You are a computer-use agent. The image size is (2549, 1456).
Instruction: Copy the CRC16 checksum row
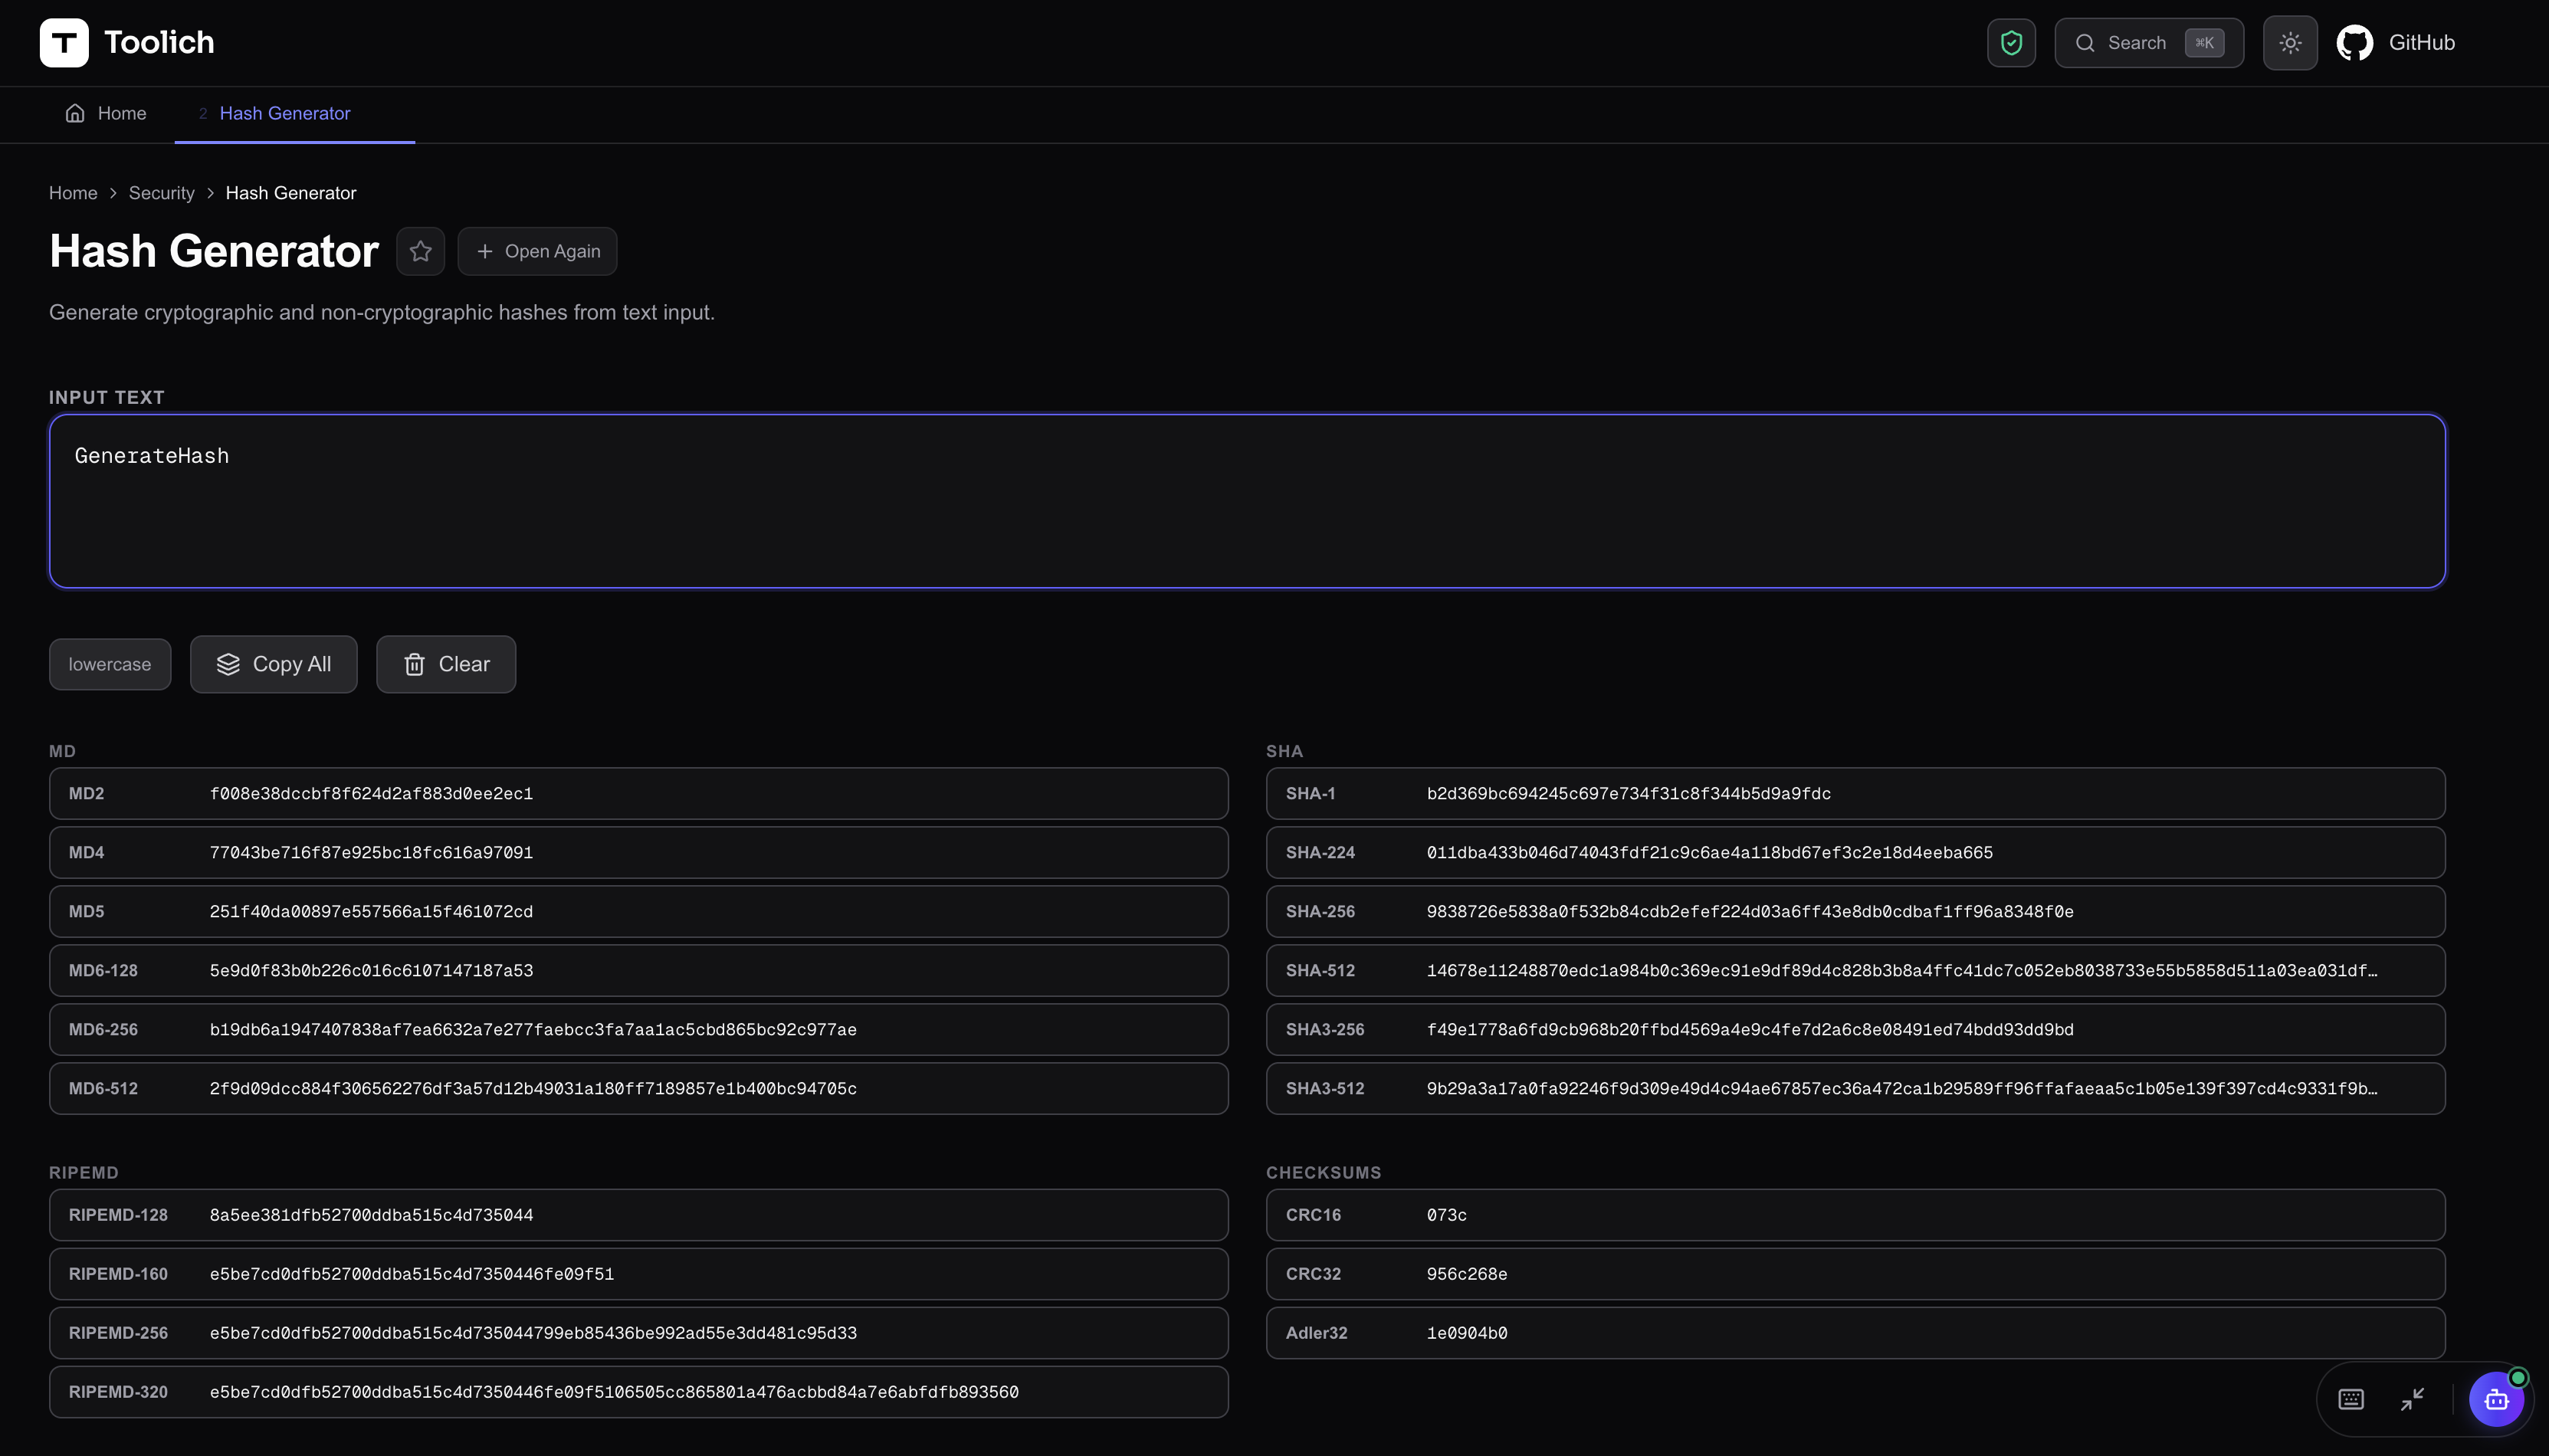point(1855,1215)
